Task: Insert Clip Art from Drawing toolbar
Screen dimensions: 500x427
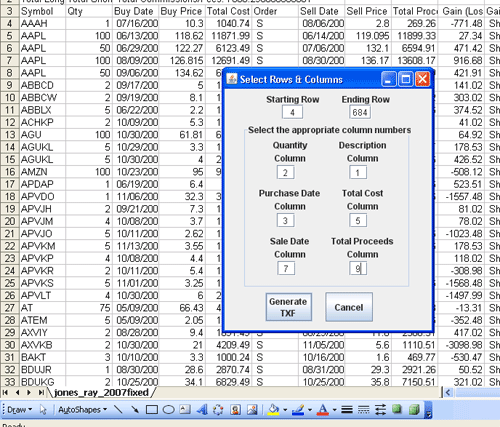Action: click(x=235, y=409)
